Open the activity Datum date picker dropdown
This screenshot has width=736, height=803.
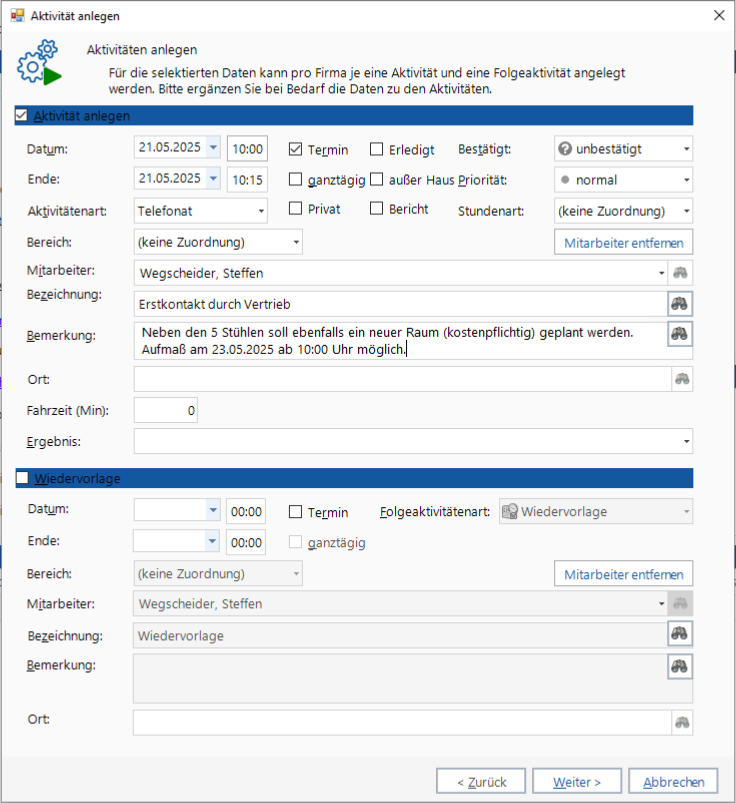click(x=213, y=148)
